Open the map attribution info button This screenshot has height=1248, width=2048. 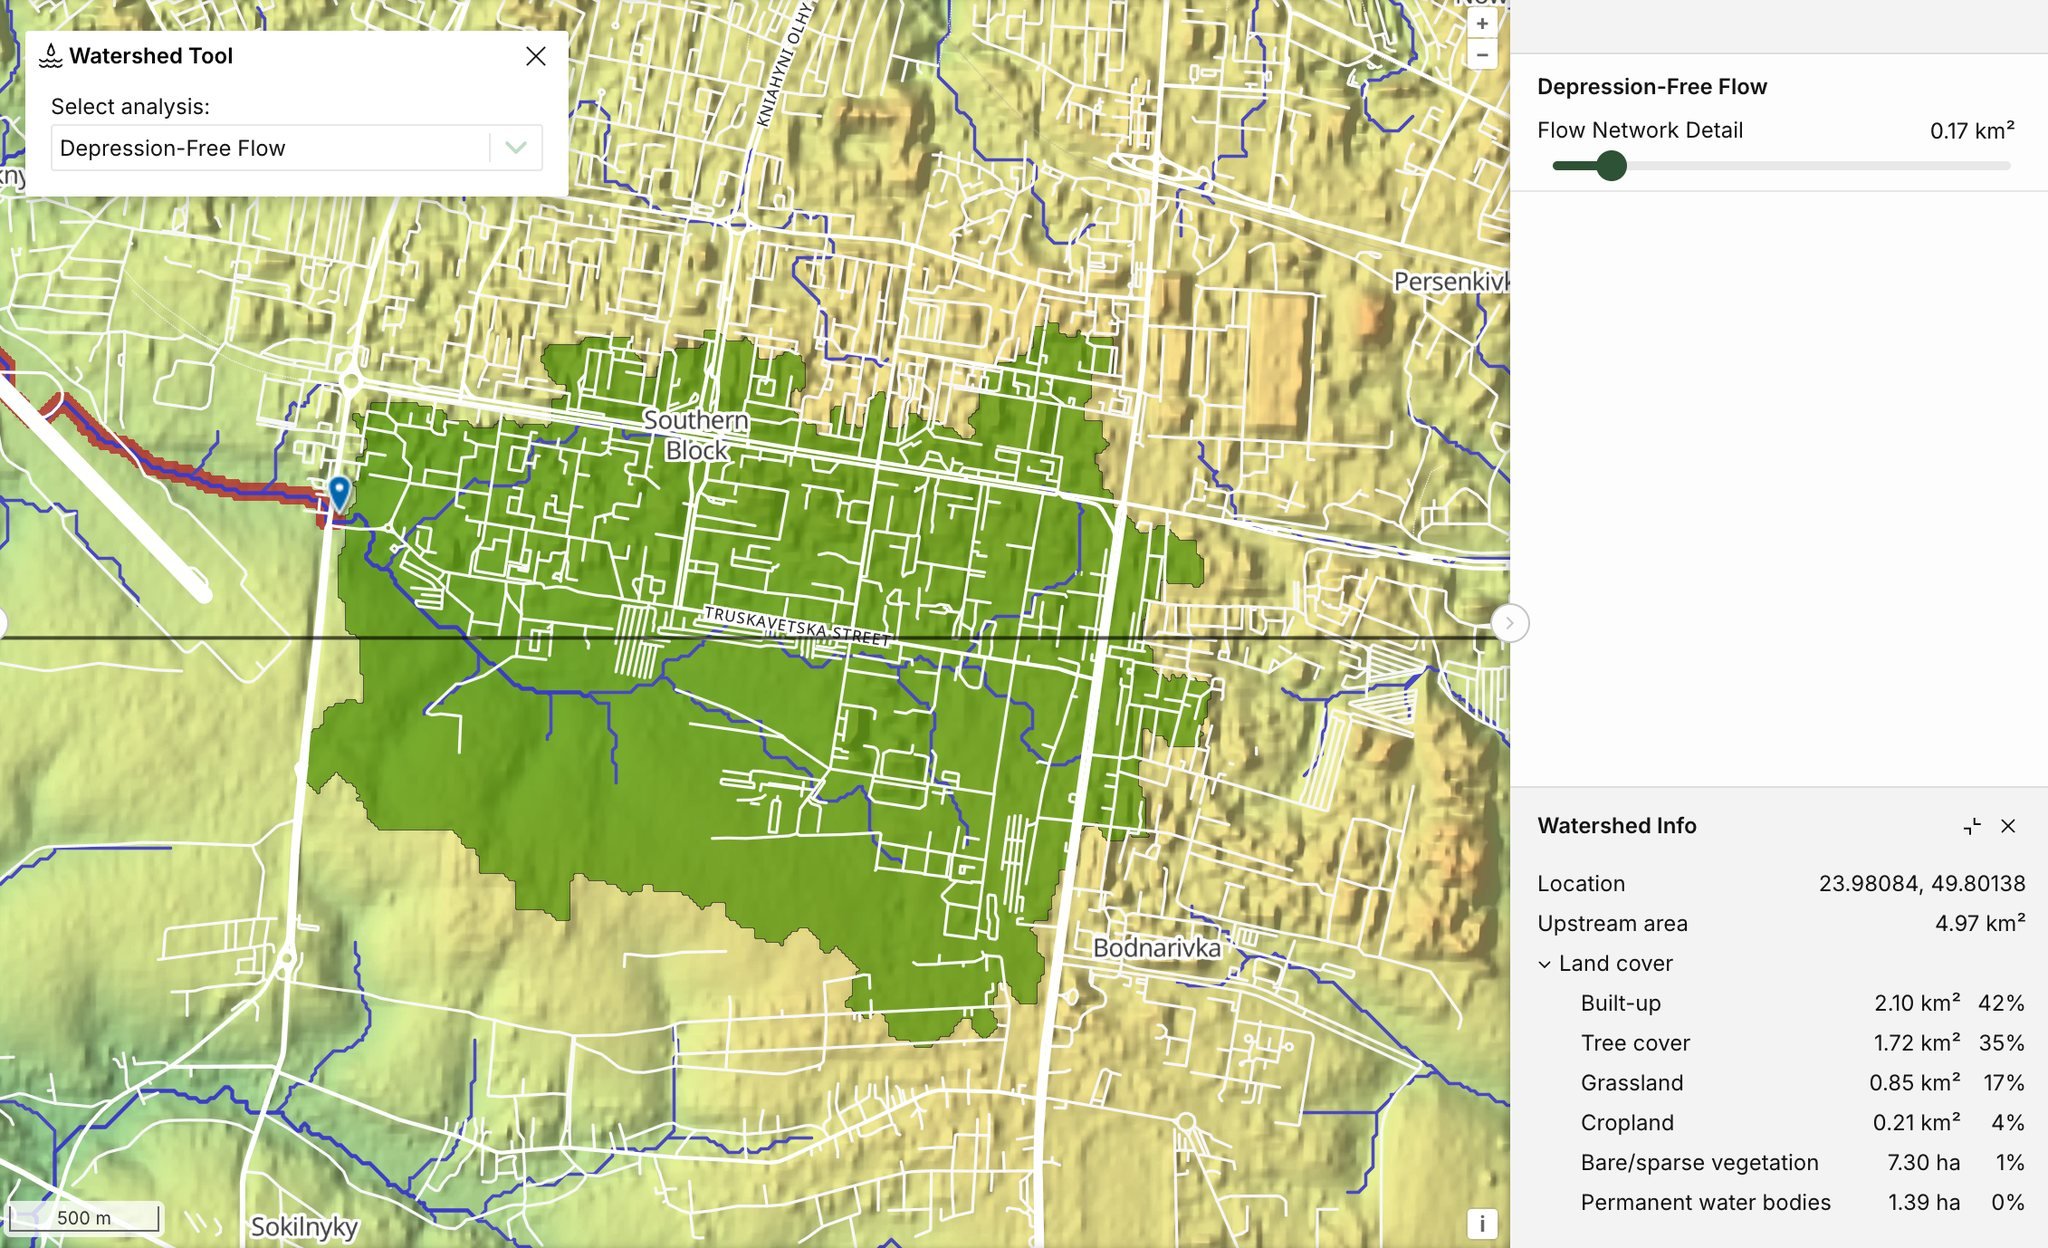[1482, 1222]
